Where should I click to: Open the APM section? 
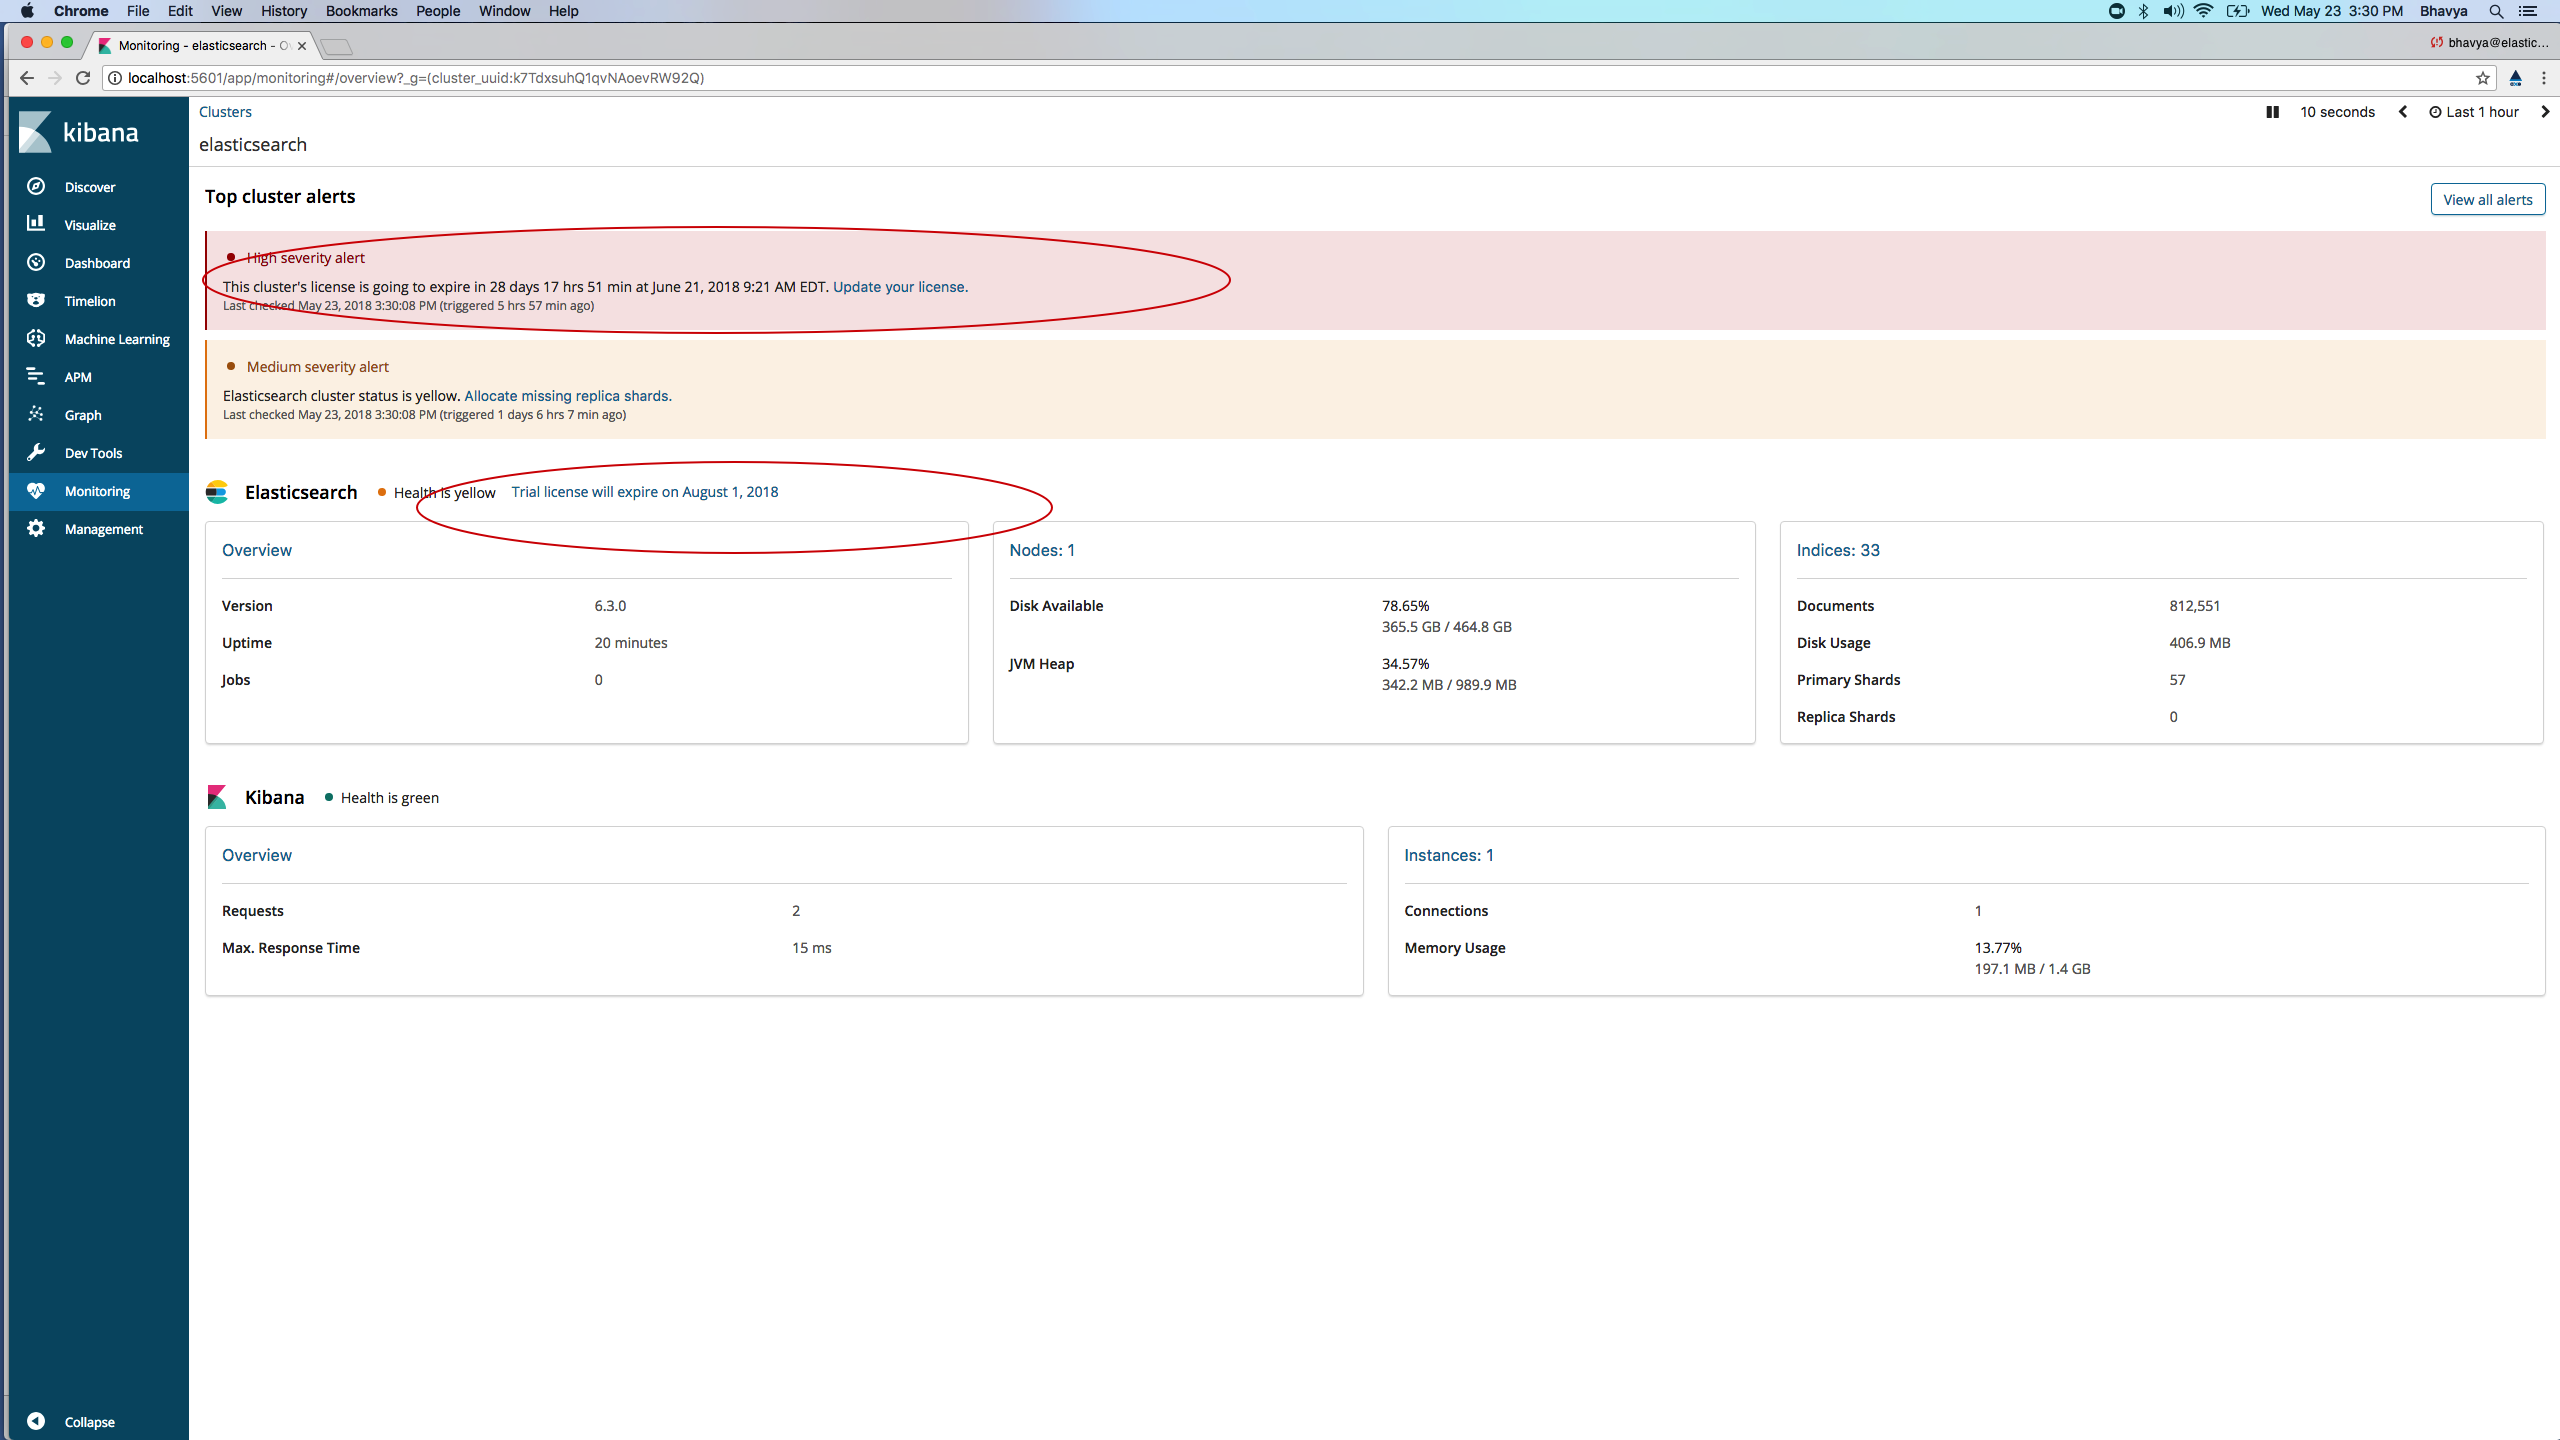(77, 376)
